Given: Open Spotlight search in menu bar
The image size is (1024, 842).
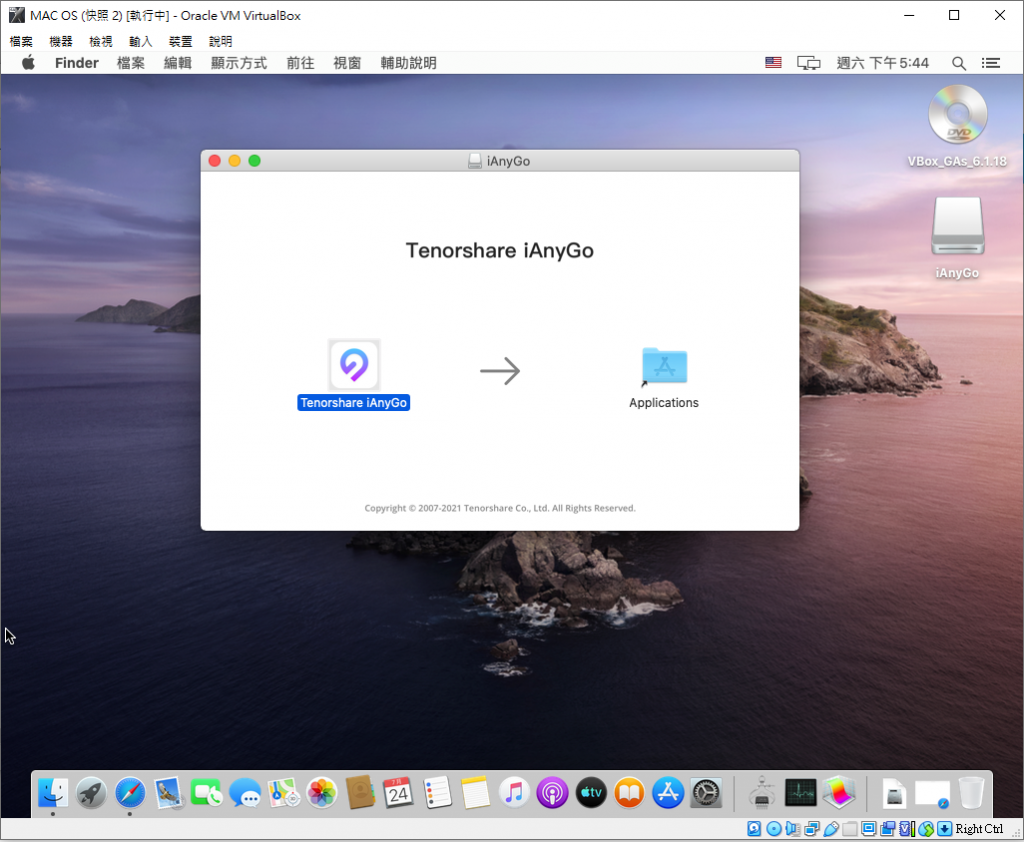Looking at the screenshot, I should point(959,63).
